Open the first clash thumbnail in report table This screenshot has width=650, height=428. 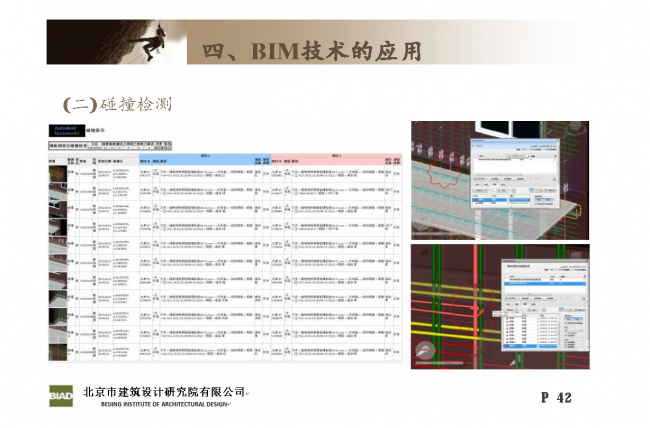(58, 176)
